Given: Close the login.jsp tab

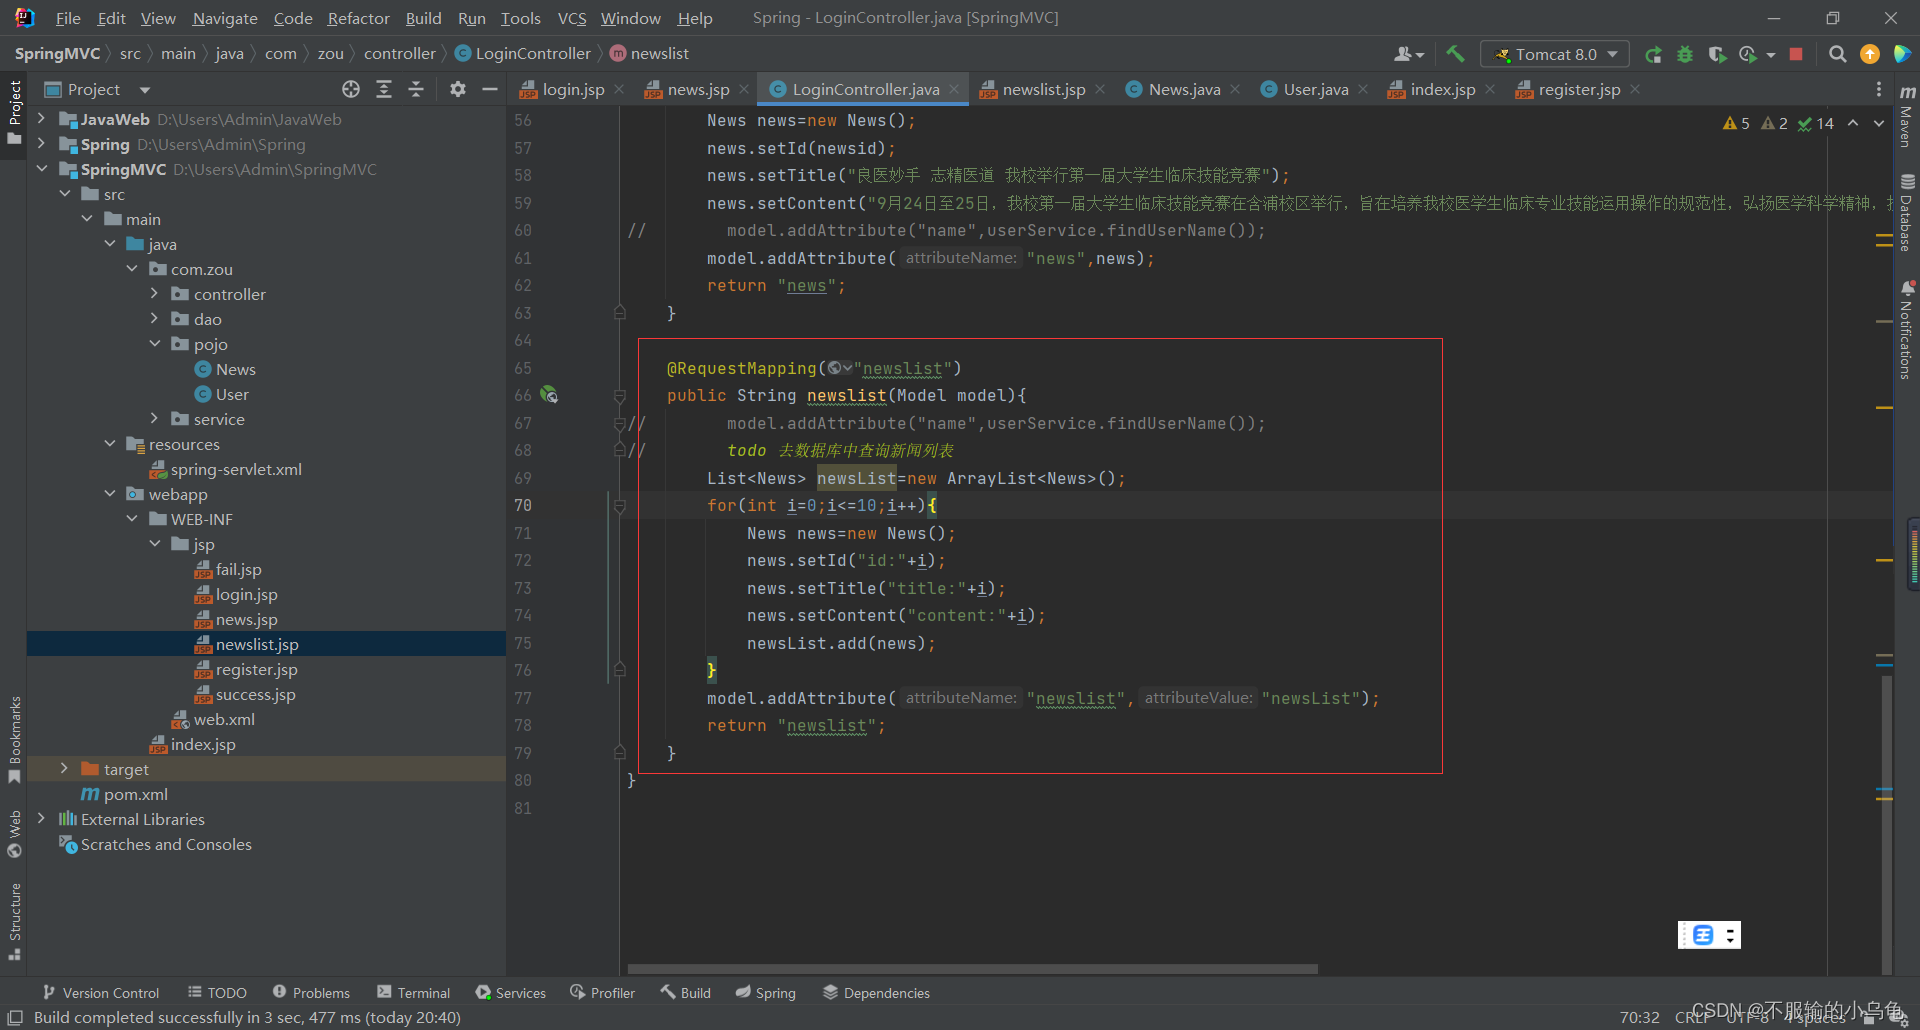Looking at the screenshot, I should coord(620,89).
